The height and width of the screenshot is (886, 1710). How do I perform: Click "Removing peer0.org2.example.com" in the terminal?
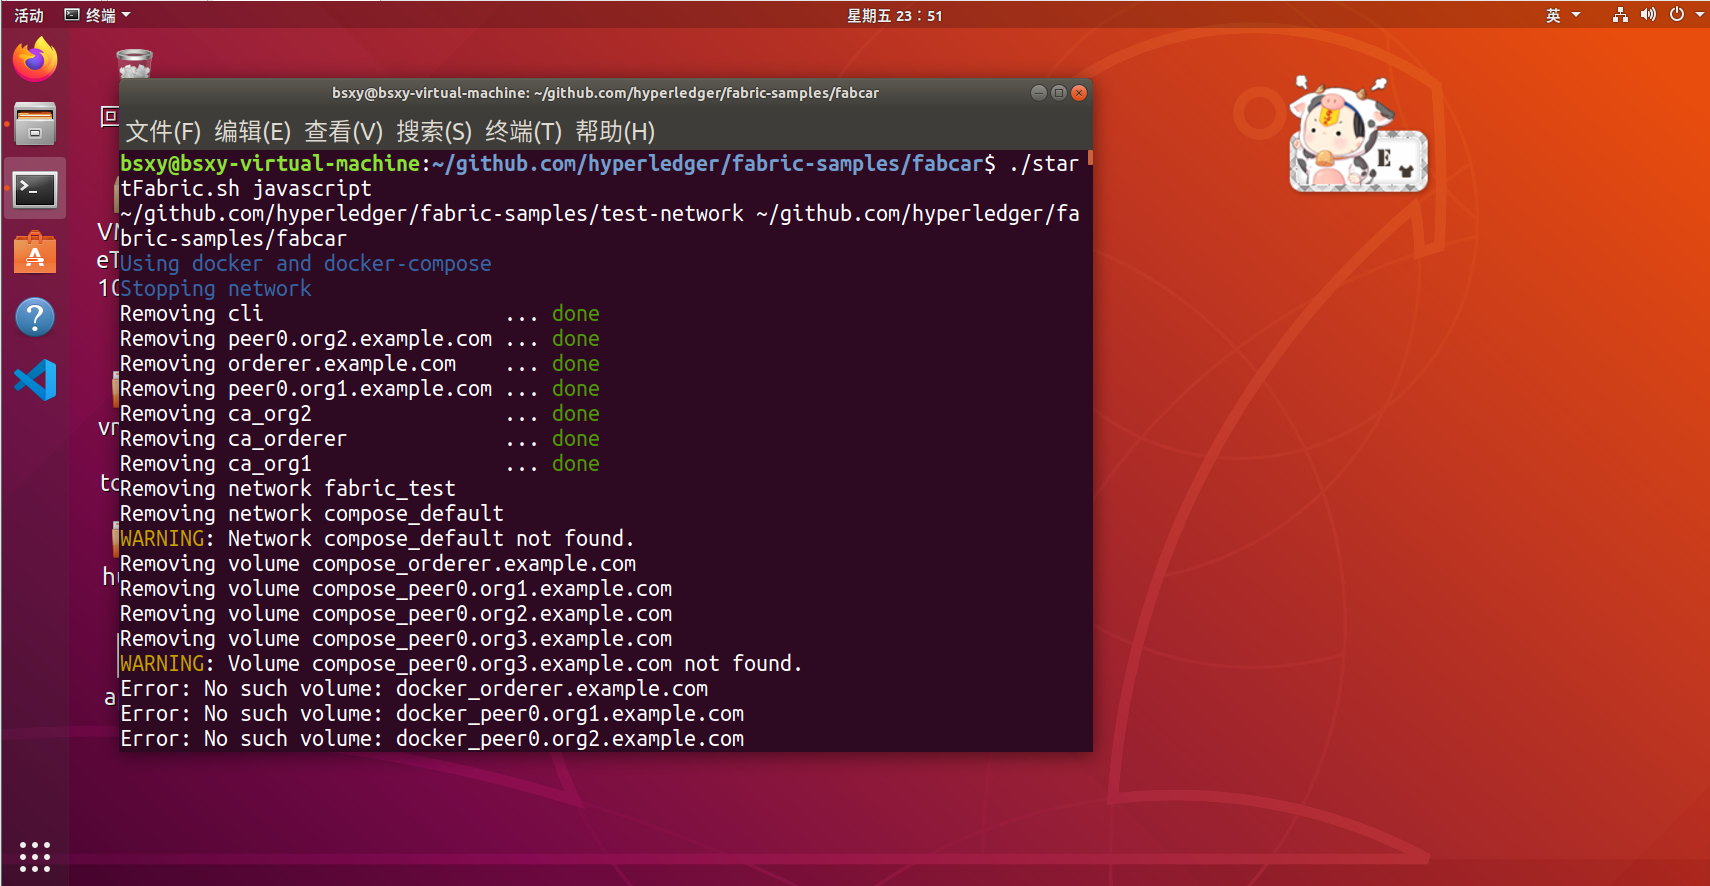click(x=306, y=338)
